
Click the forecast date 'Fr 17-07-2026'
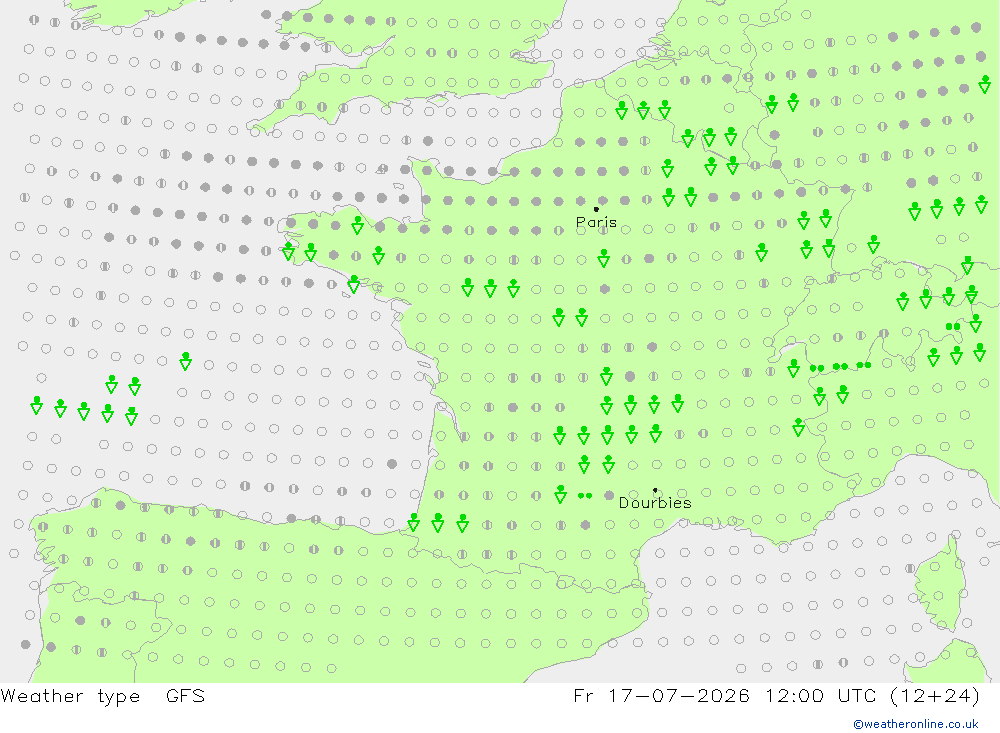661,695
